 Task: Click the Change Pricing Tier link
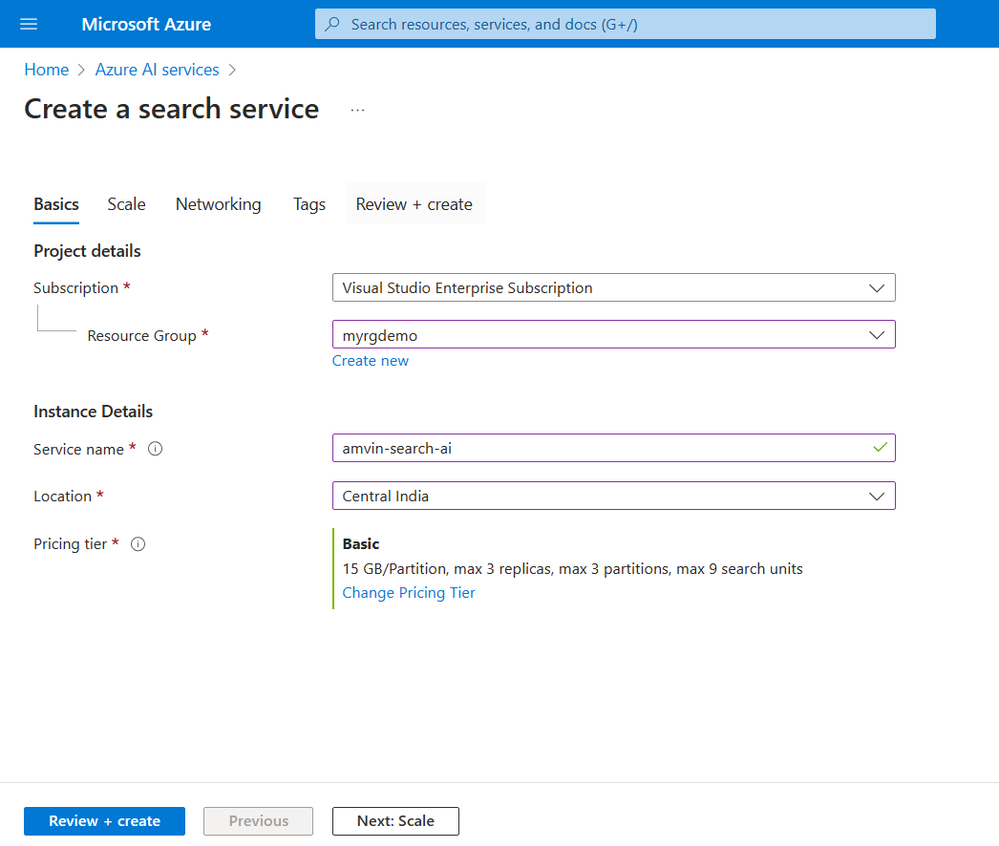pos(408,593)
